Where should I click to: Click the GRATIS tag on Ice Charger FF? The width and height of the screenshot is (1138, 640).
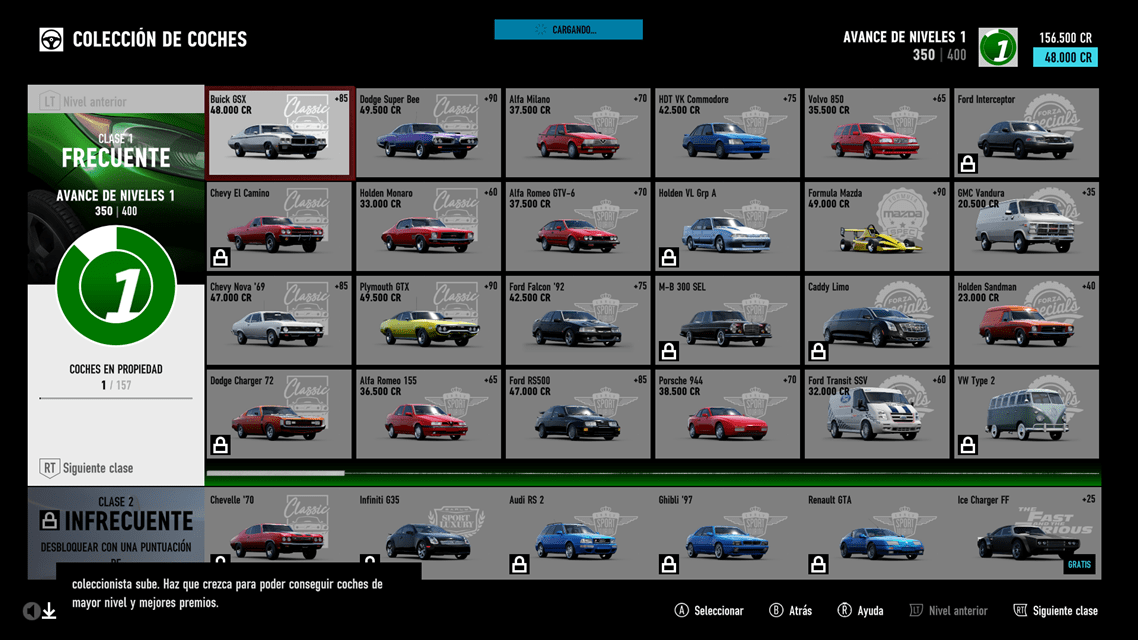pos(1079,564)
